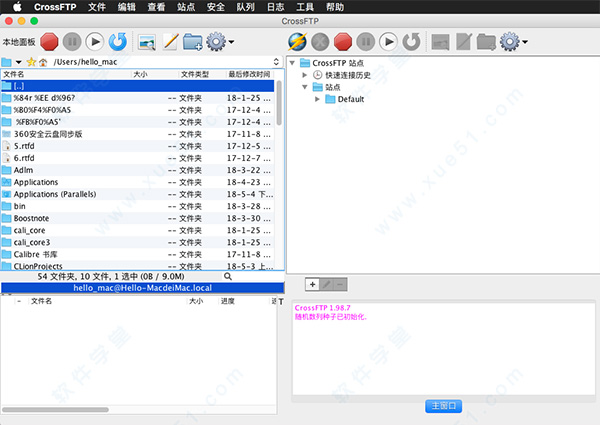Screen dimensions: 600x425
Task: Click the gray refresh icon in remote toolbar
Action: pyautogui.click(x=411, y=42)
